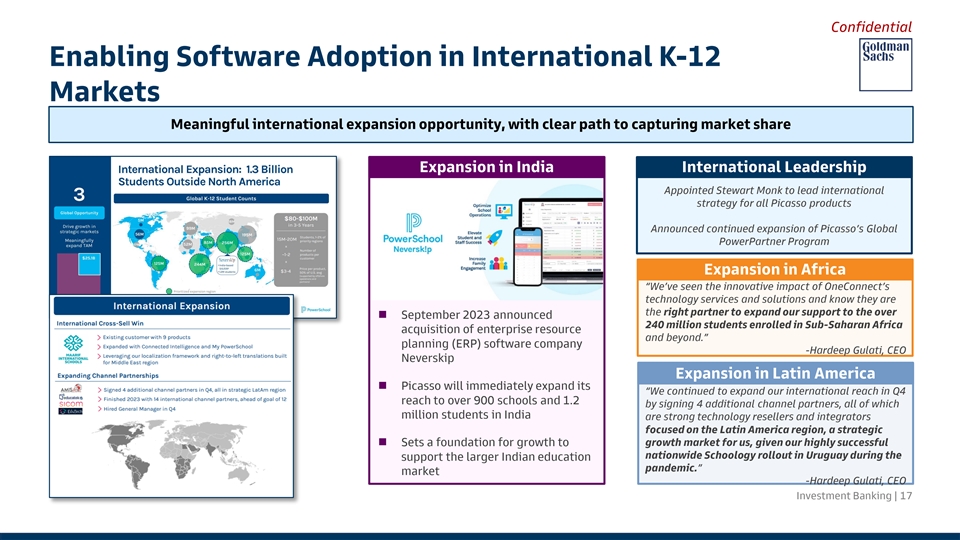Click the inner International Expansion title bar
Screen dimensions: 960x540
[x=170, y=306]
